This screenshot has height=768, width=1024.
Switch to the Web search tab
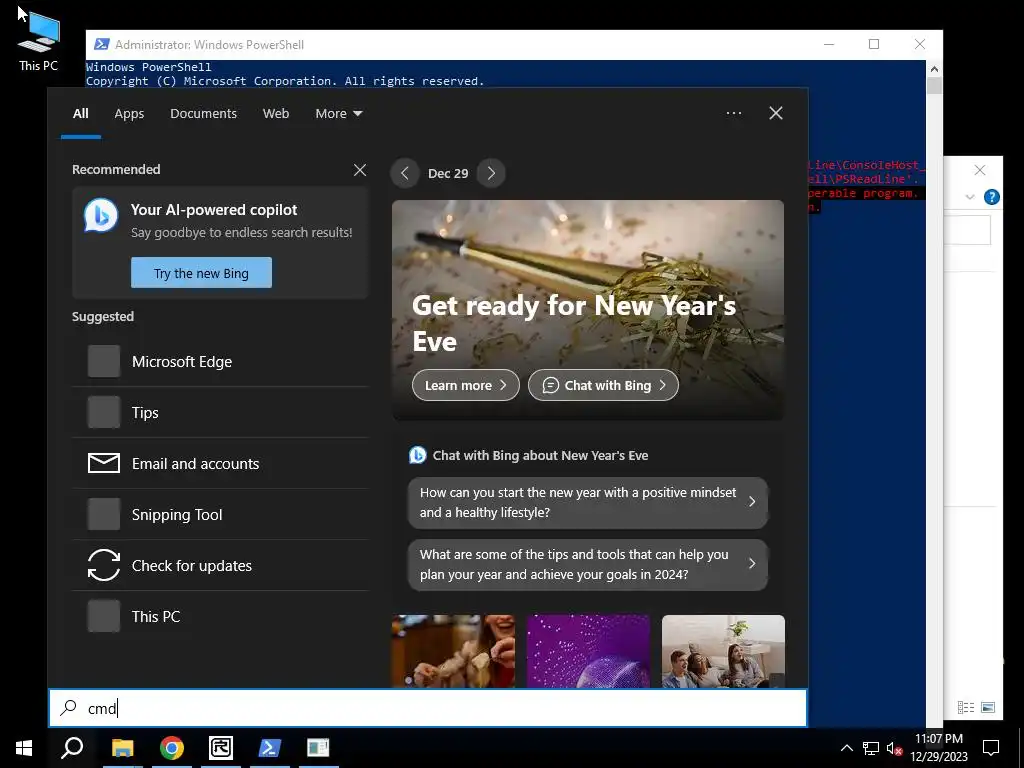click(x=276, y=114)
